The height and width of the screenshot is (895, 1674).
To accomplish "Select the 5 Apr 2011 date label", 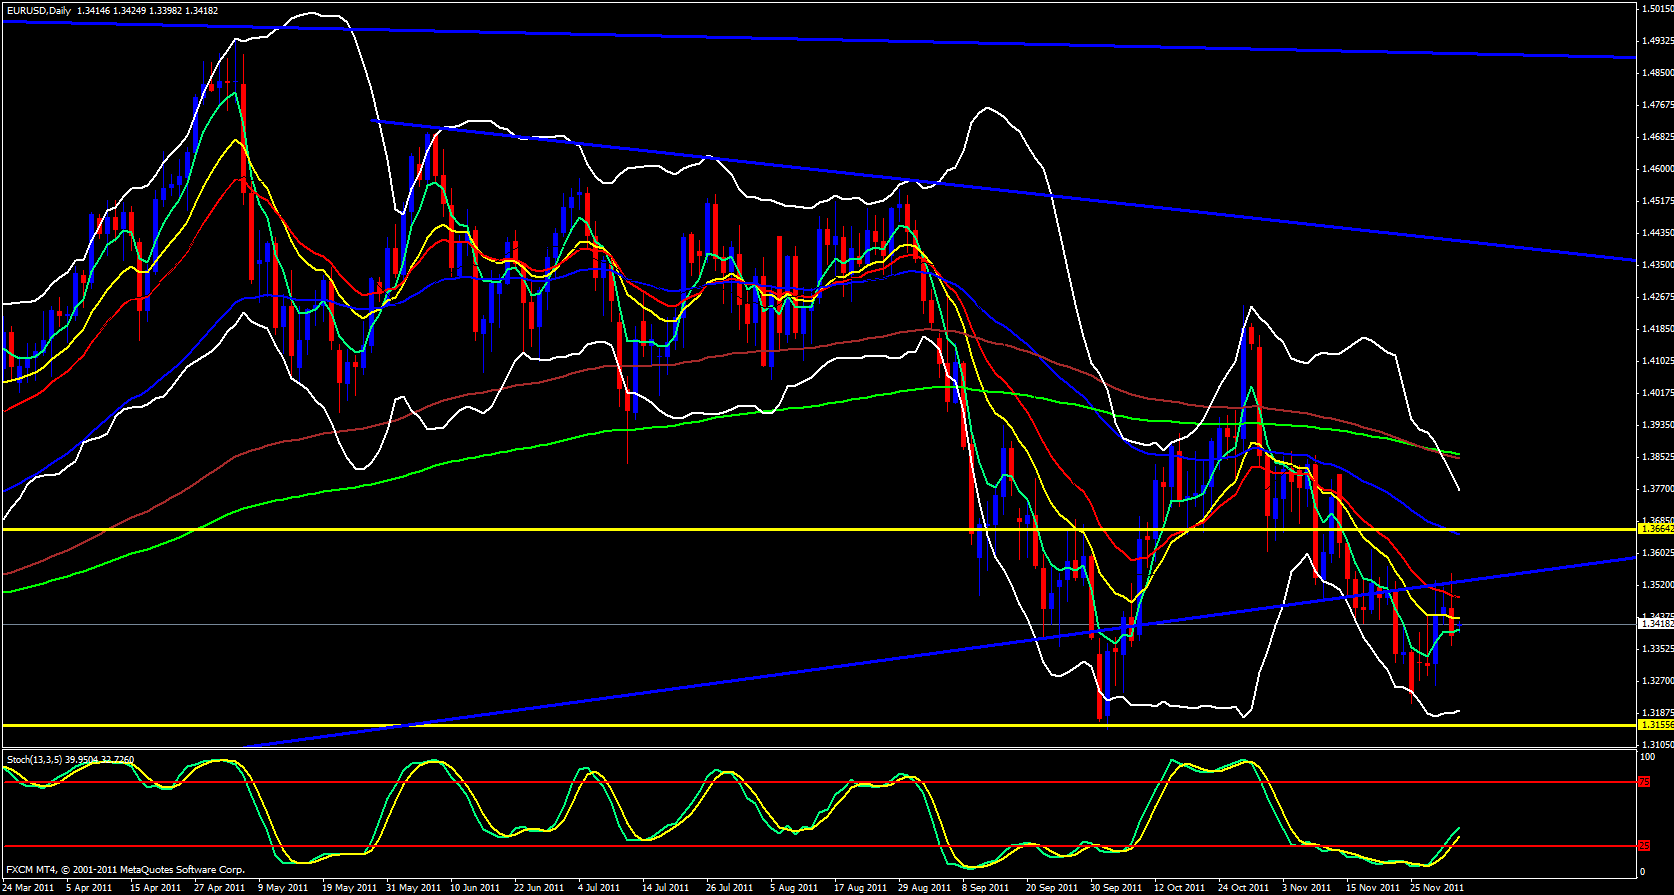I will 89,887.
